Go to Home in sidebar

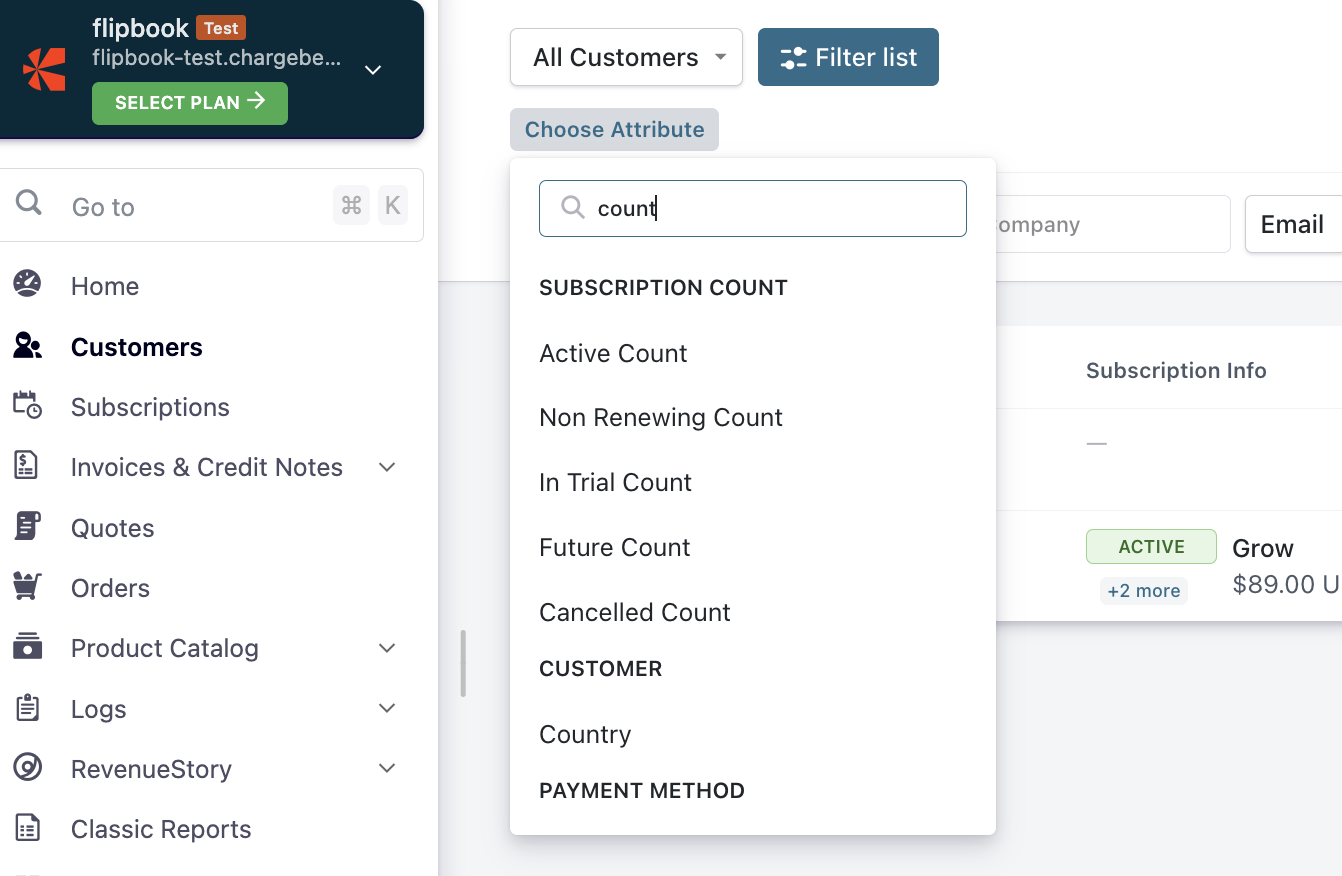(x=105, y=286)
